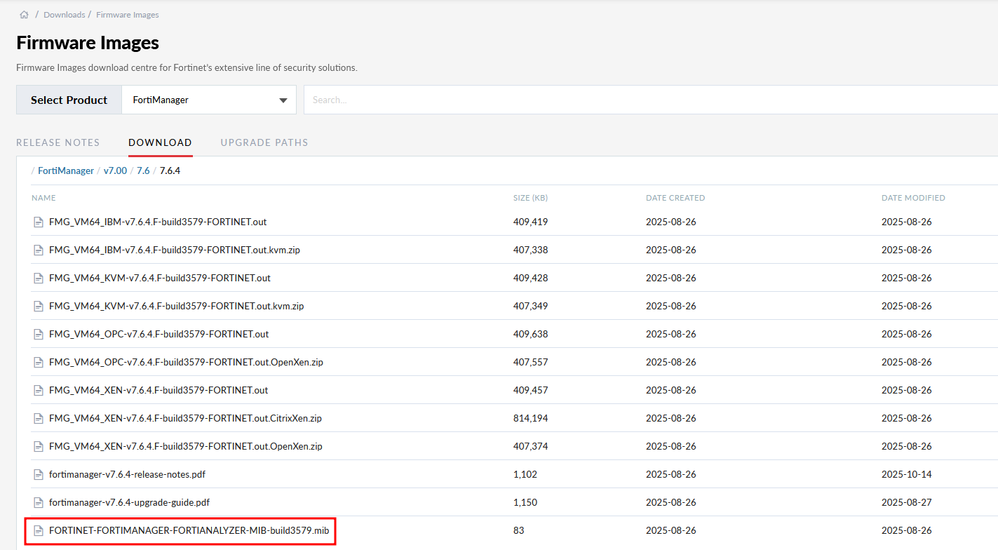Click file icon for FMG_VM64_IBM out.kvm.zip
The image size is (998, 550).
(x=38, y=250)
